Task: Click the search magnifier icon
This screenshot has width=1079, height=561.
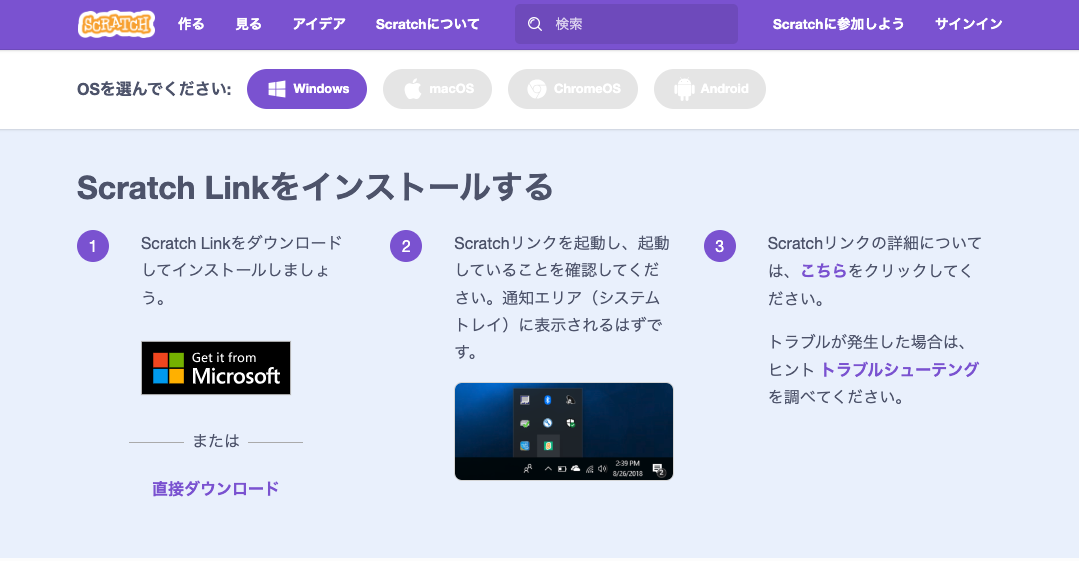Action: 535,24
